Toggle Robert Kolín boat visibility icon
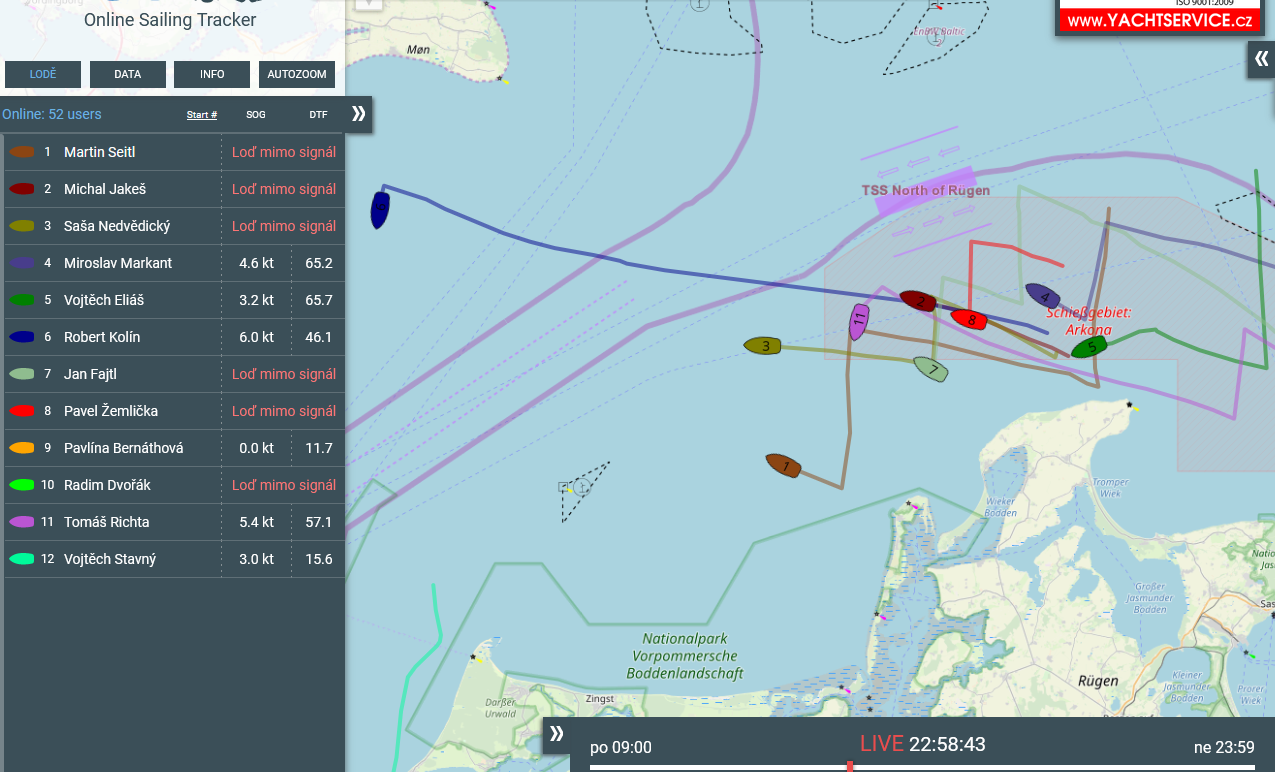The image size is (1275, 772). point(22,337)
